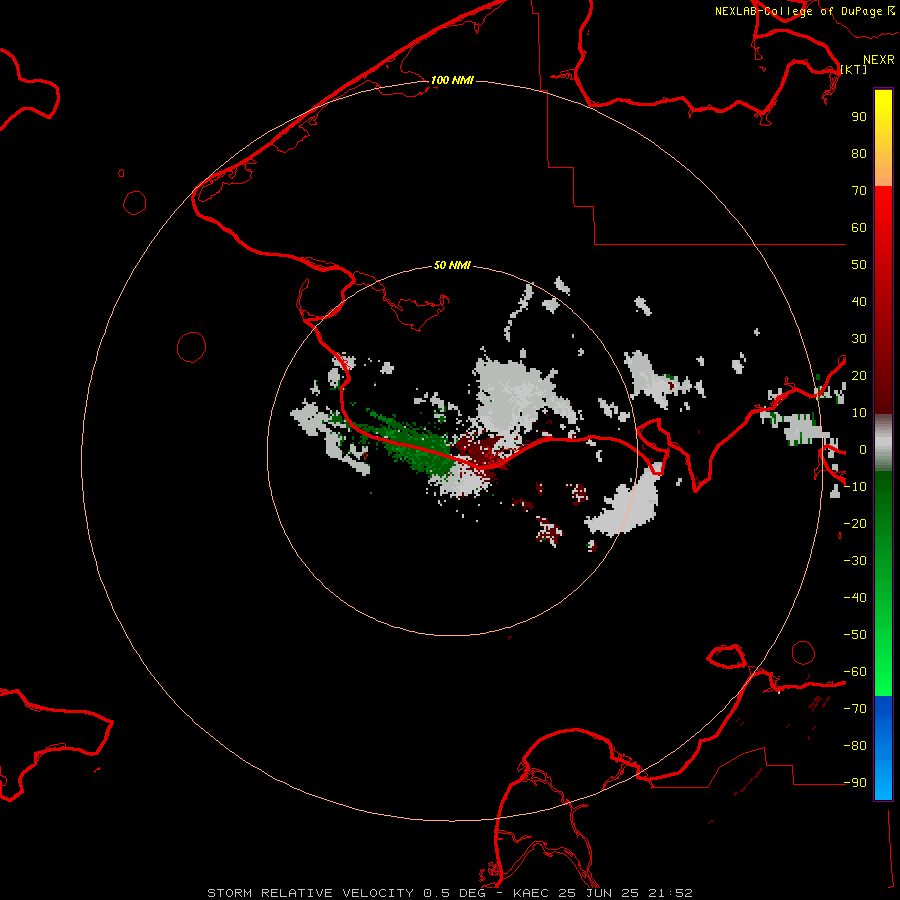Click the 40 value on the color scale
The image size is (900, 900).
click(859, 302)
